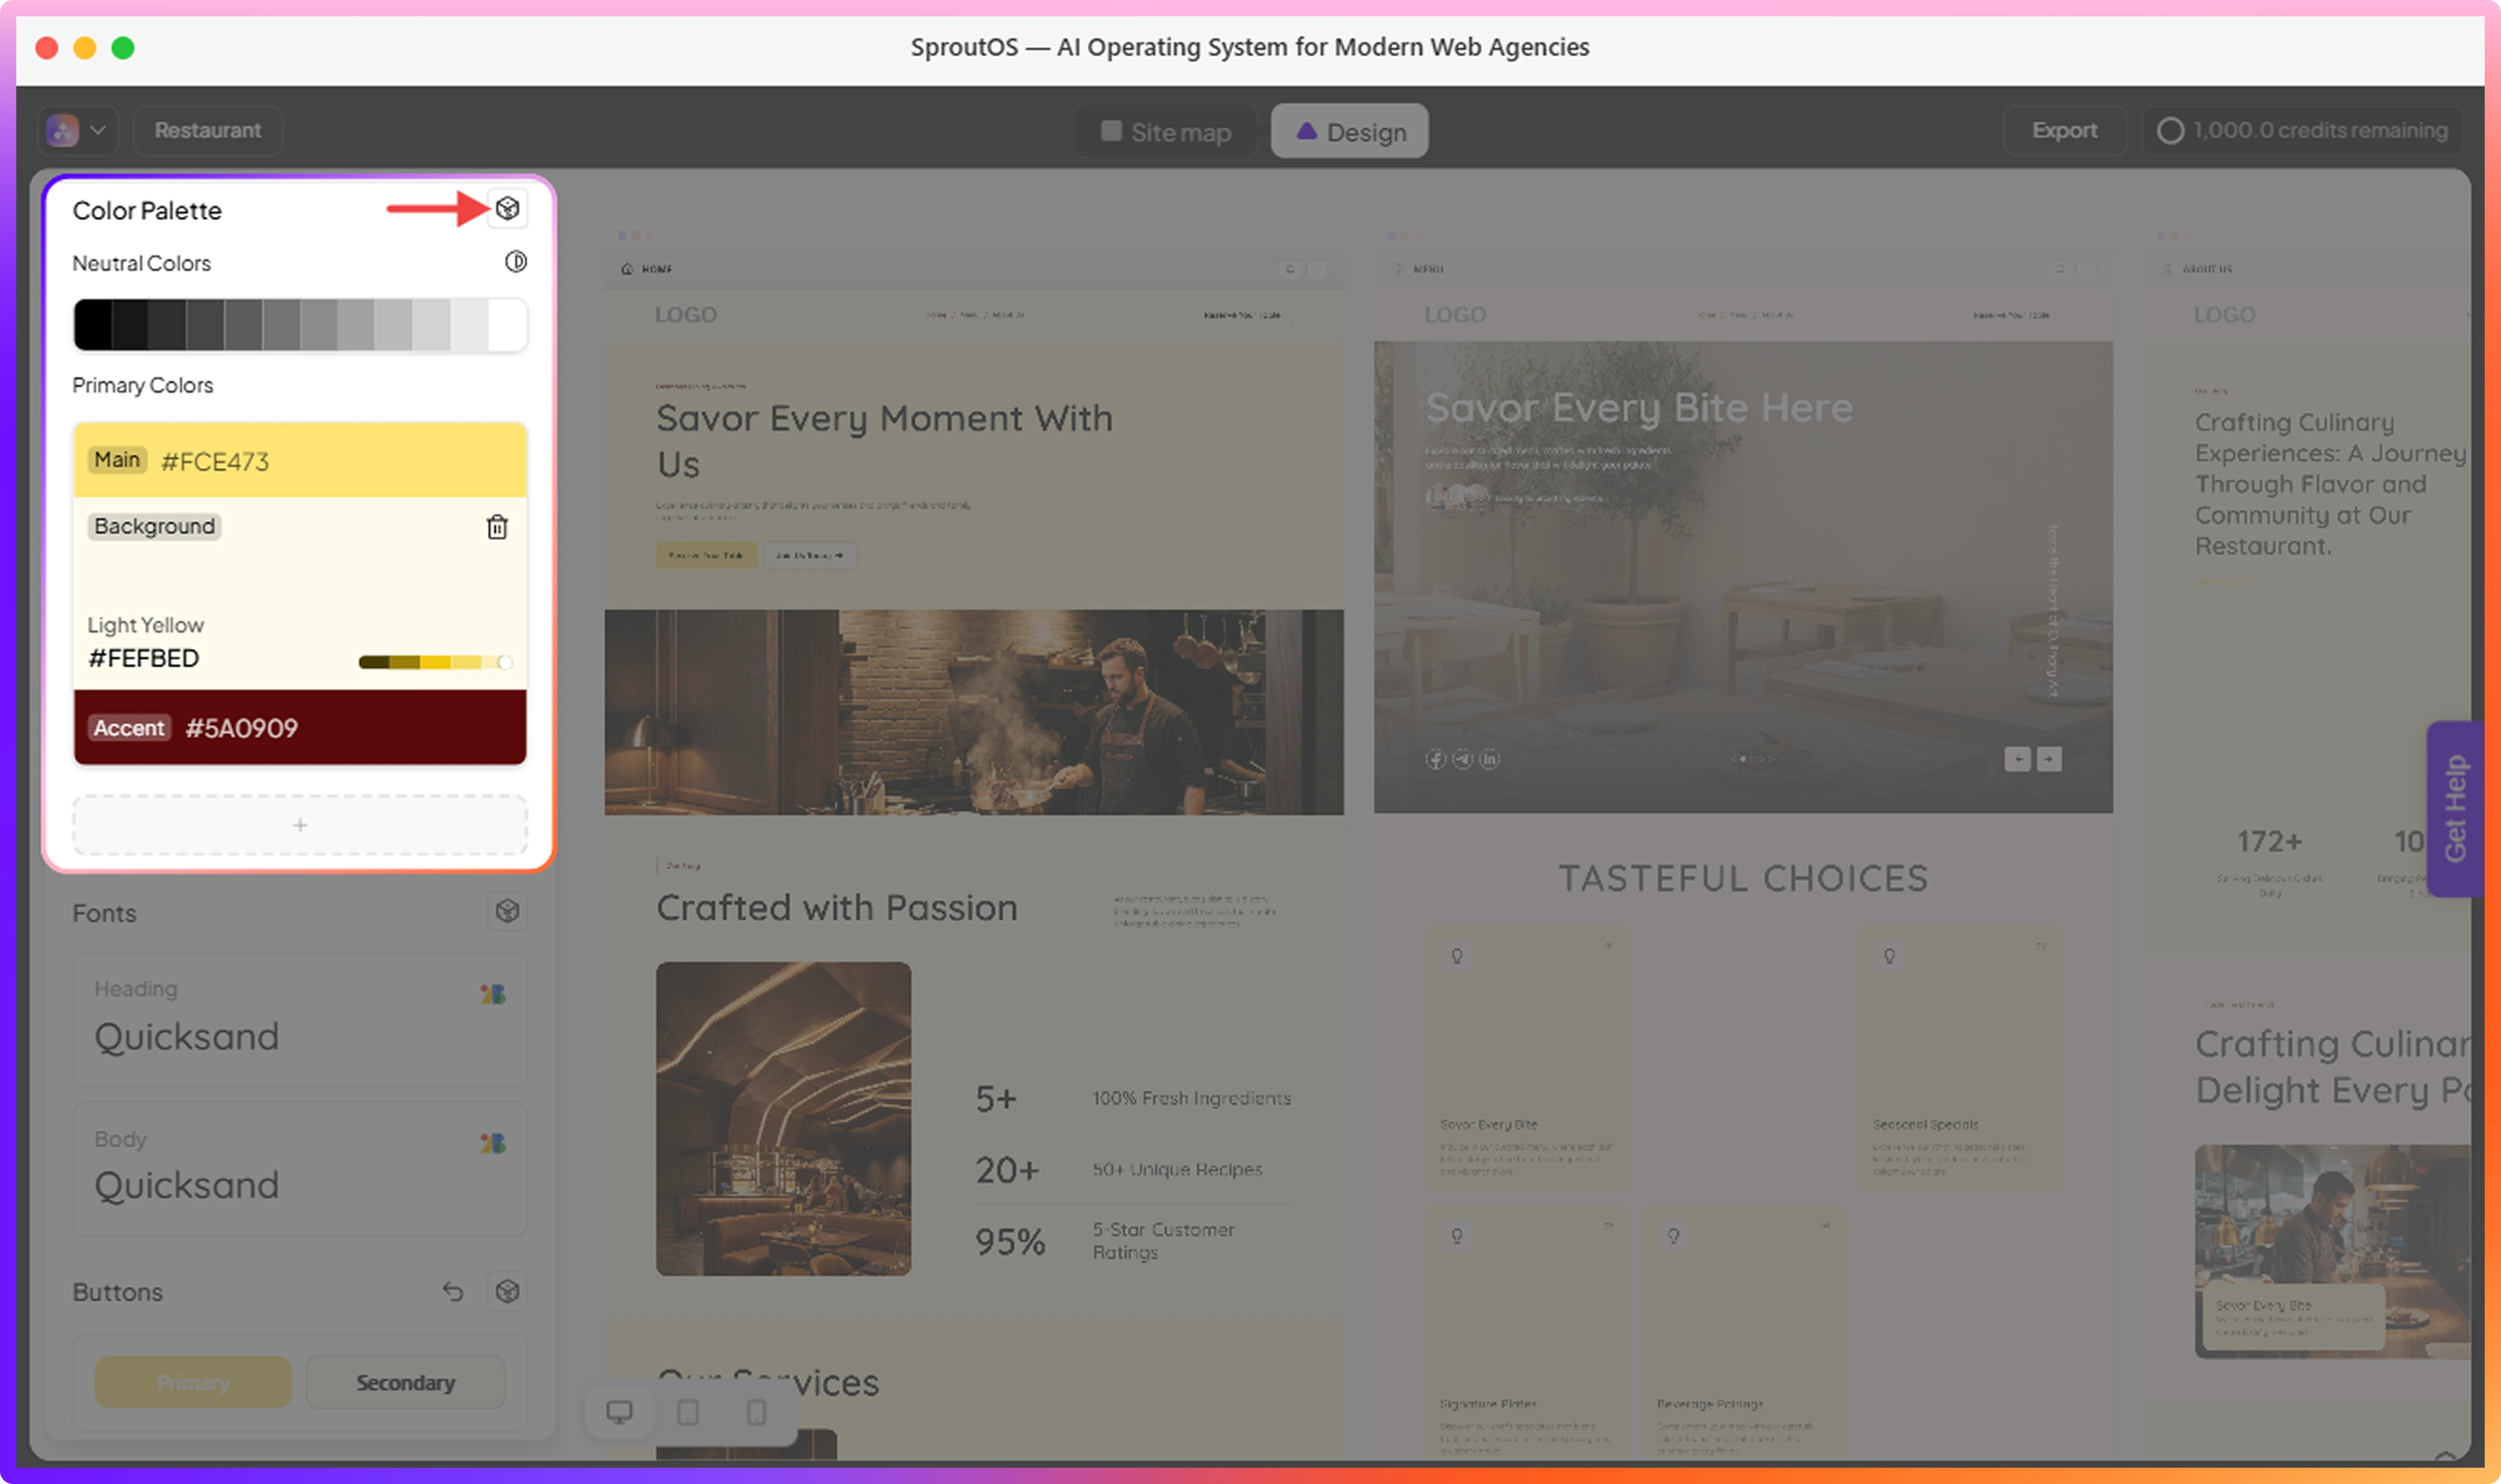2501x1484 pixels.
Task: Click the Home page preview header
Action: [974, 269]
